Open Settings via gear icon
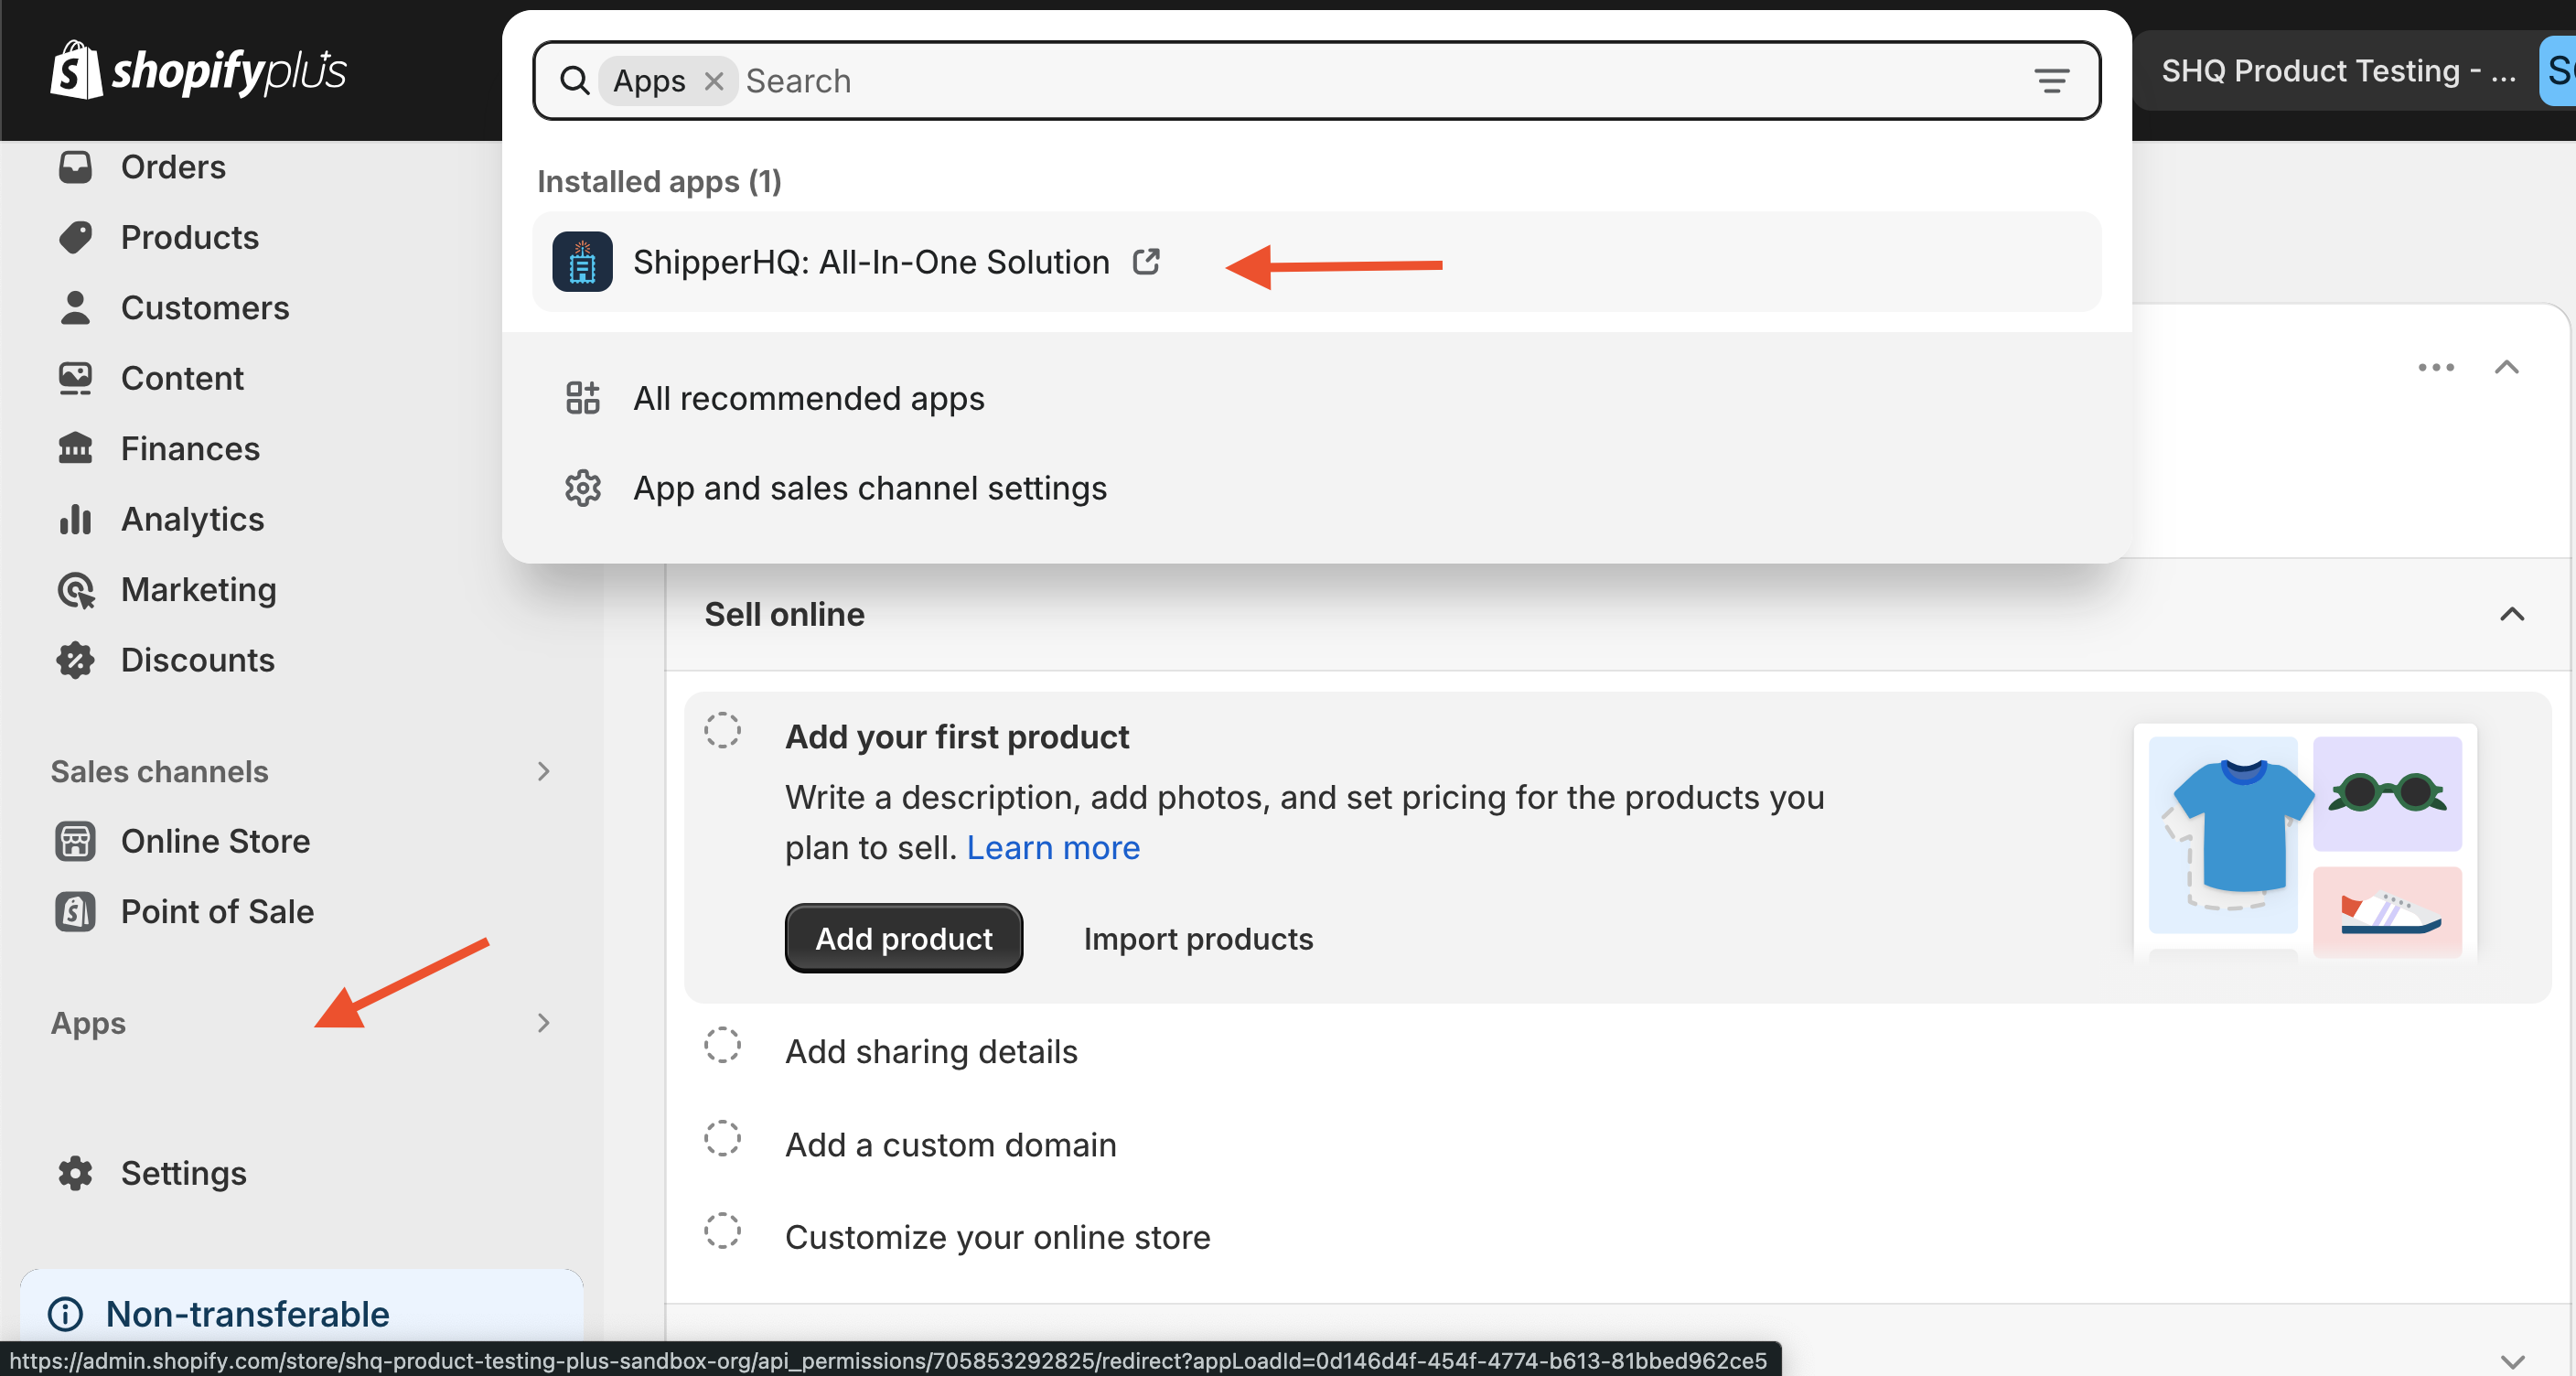This screenshot has height=1376, width=2576. pyautogui.click(x=76, y=1172)
